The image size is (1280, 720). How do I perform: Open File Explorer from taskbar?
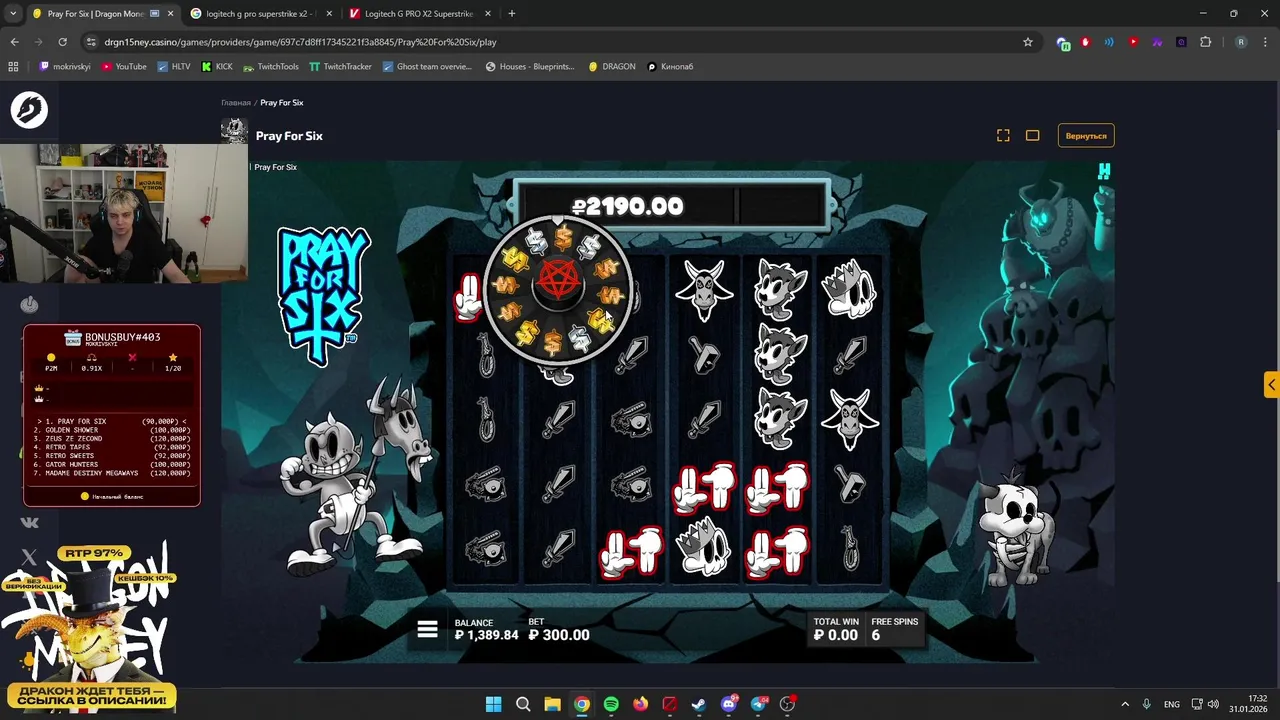point(552,704)
